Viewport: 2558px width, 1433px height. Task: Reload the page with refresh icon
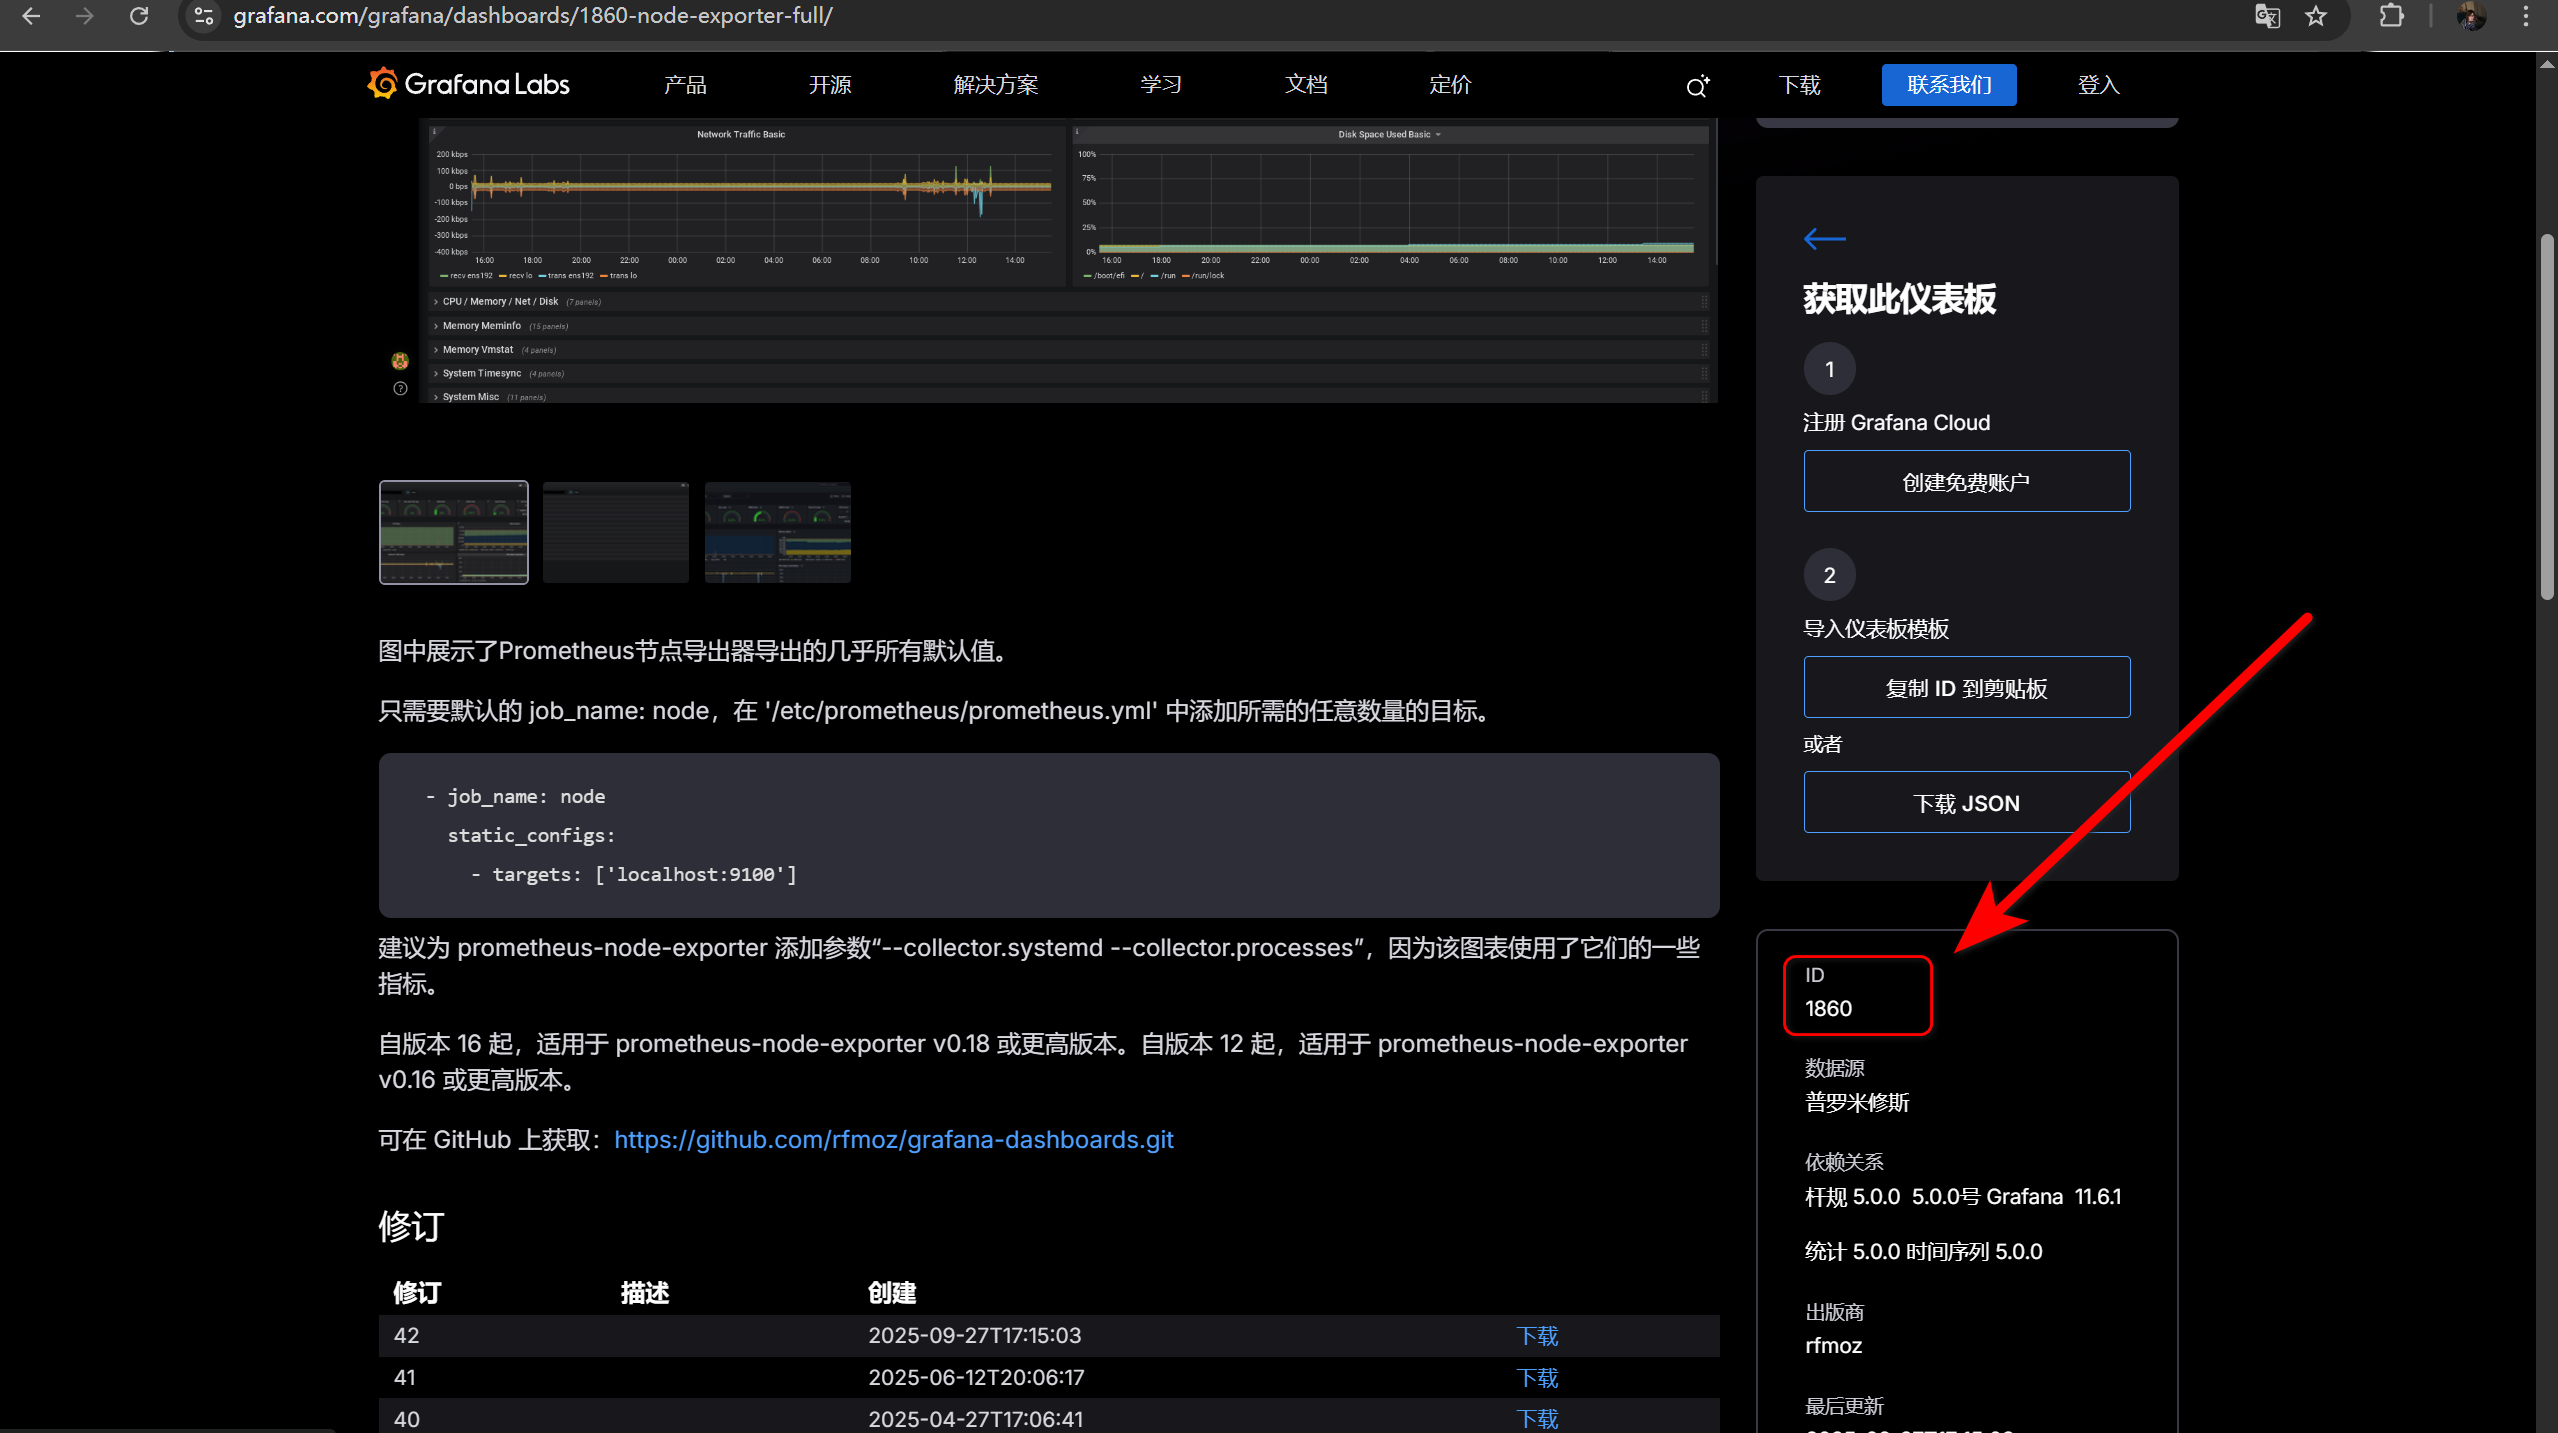click(139, 16)
